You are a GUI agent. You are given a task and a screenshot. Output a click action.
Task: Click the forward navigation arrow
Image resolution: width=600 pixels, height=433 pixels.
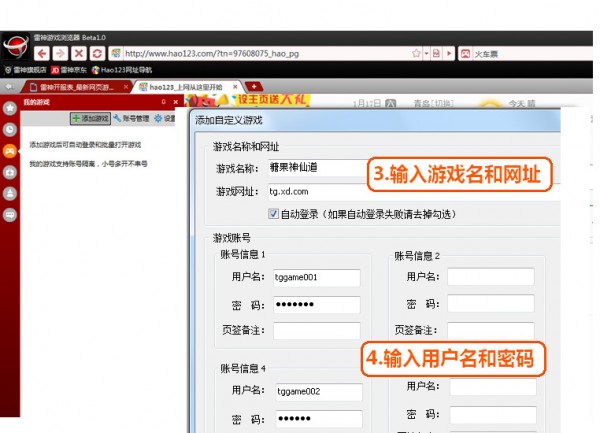pos(61,52)
